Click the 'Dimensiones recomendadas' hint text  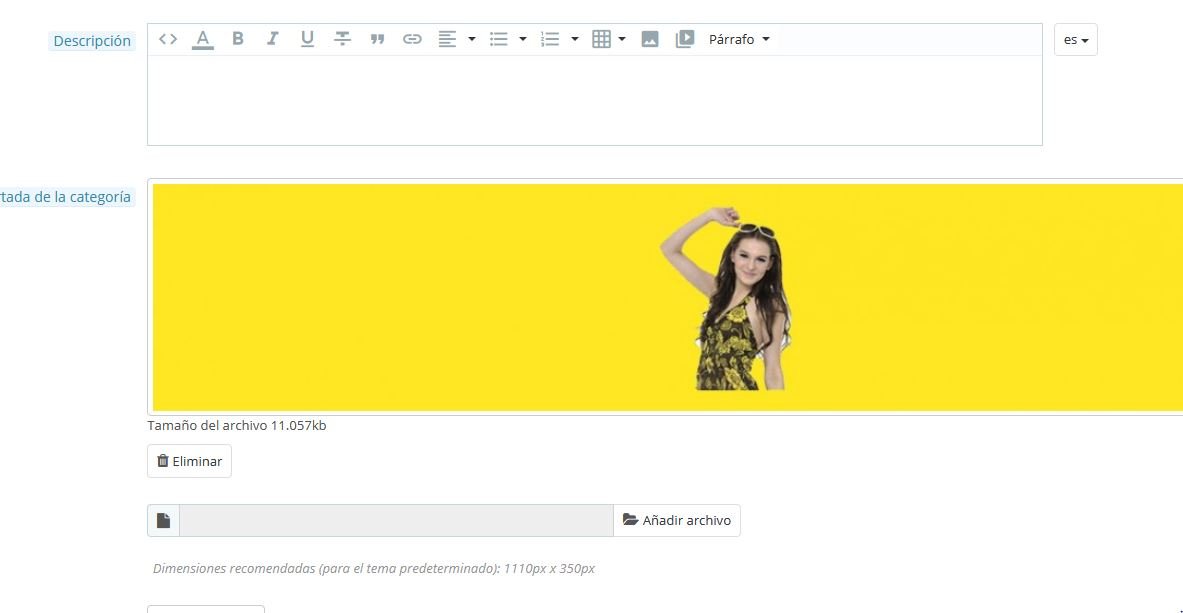point(373,568)
